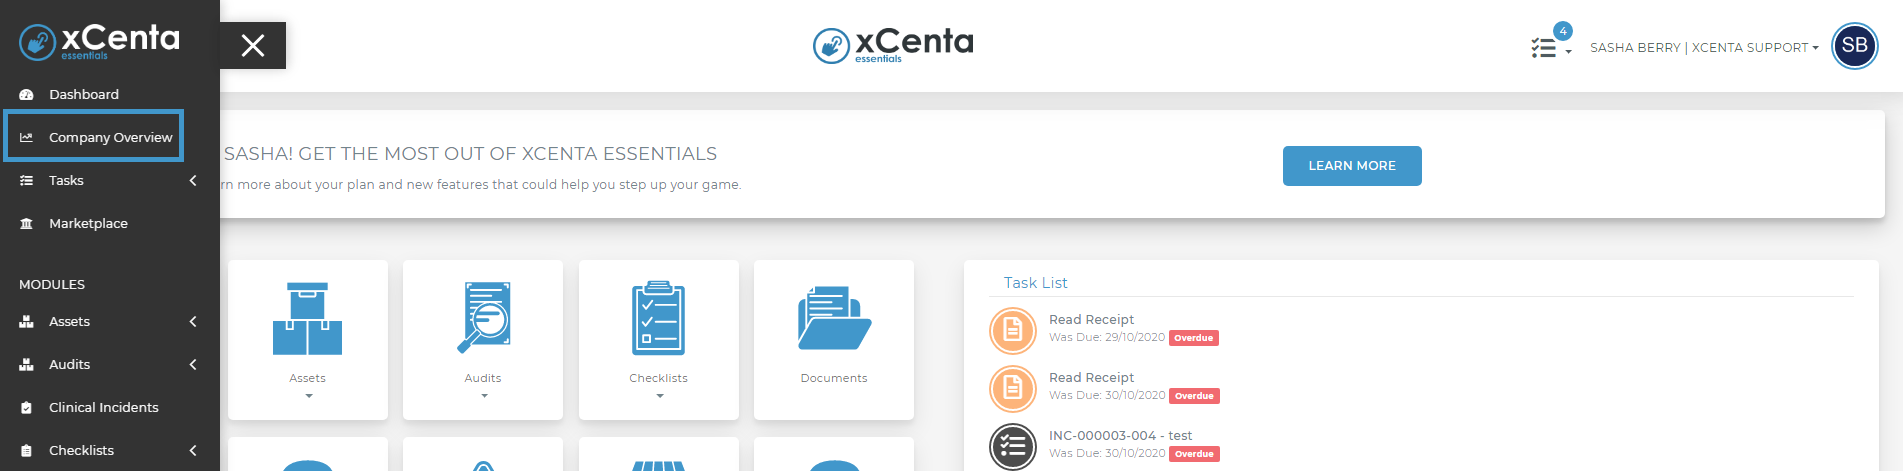
Task: Click Overdue badge on Read Receipt 30/10/2020
Action: click(1194, 396)
